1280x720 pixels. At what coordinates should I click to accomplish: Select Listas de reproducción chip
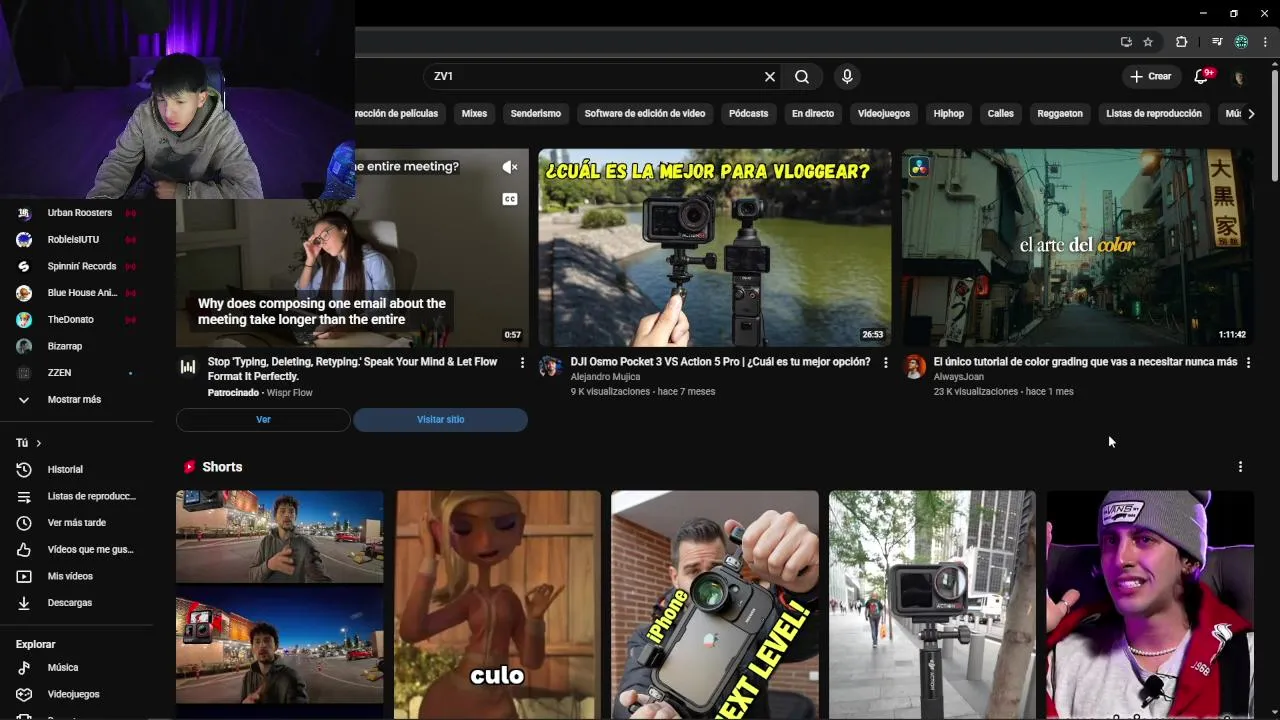1154,114
